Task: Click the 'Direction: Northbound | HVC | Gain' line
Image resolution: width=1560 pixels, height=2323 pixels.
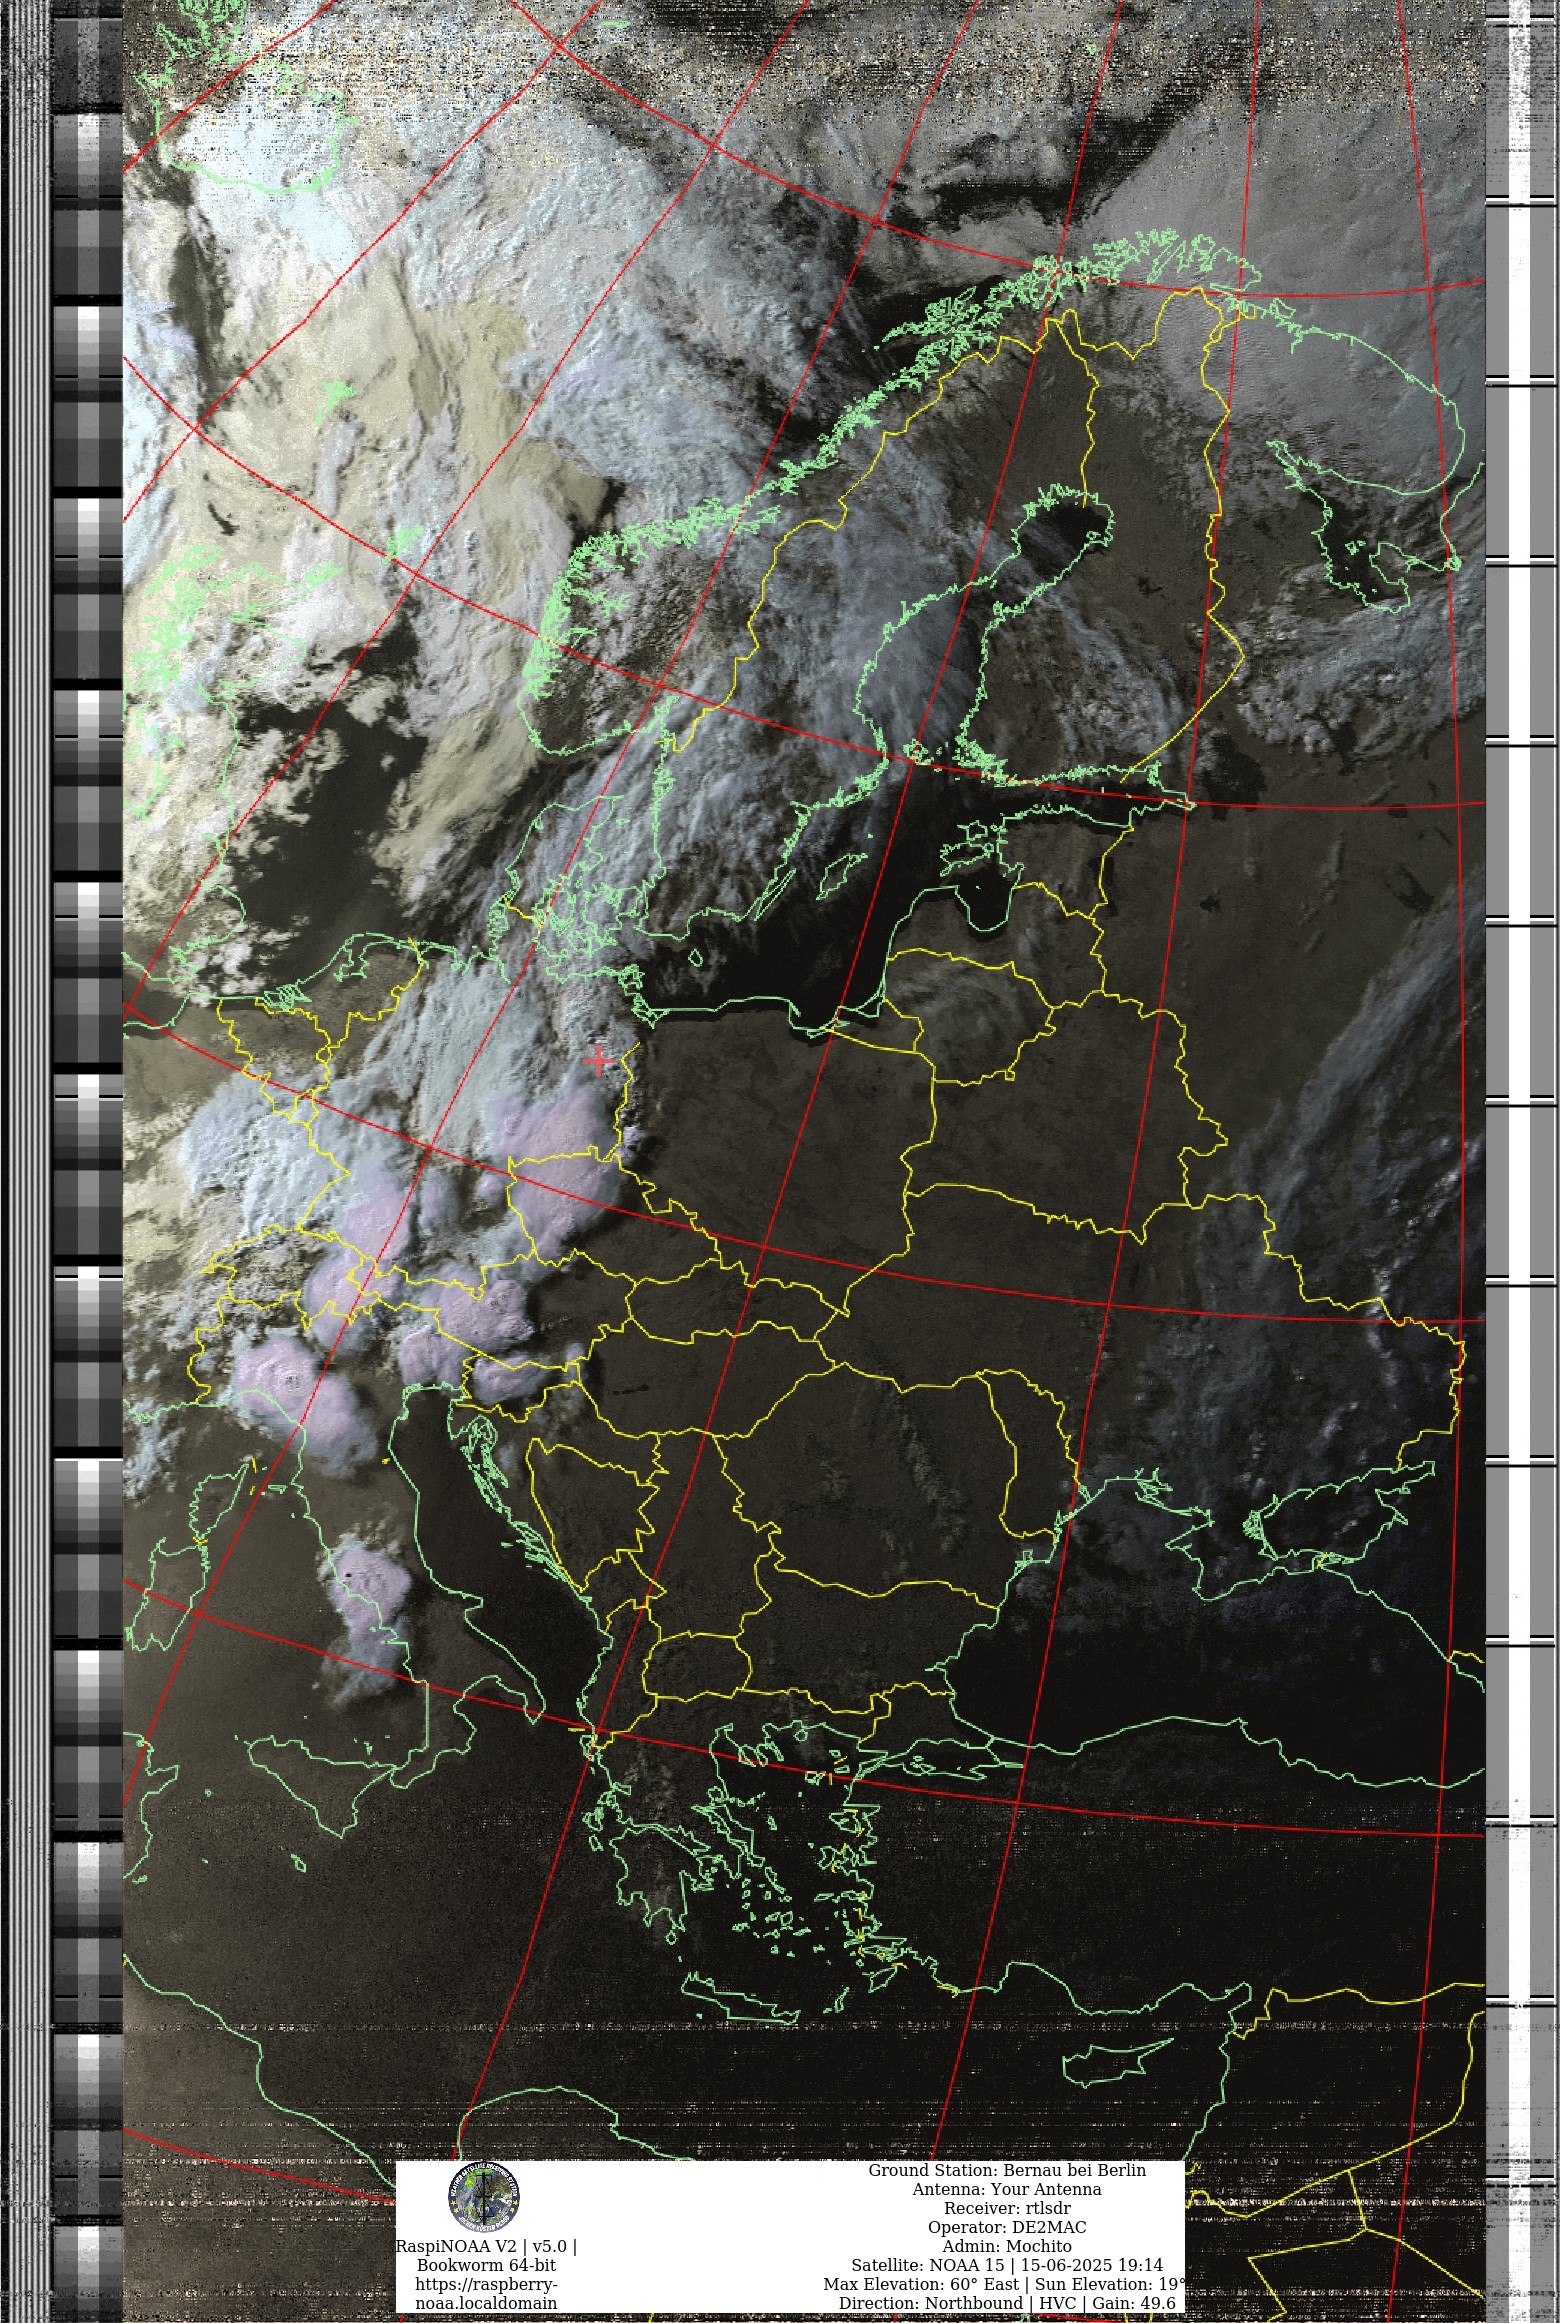Action: (x=1007, y=2303)
